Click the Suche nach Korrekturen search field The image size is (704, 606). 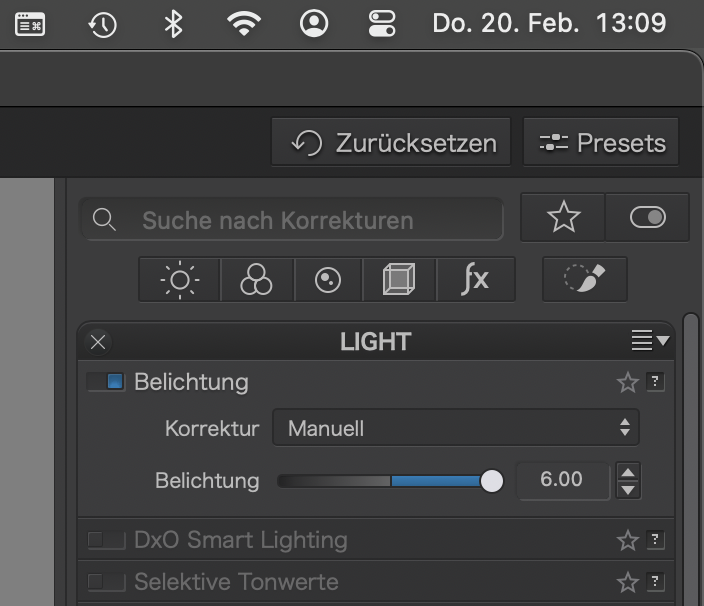pyautogui.click(x=291, y=220)
